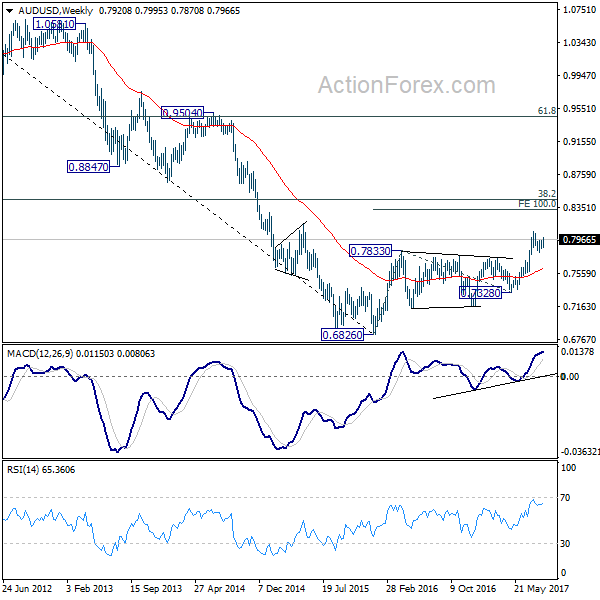Click the RSI(14) 65.3606 indicator label
Image resolution: width=600 pixels, height=600 pixels.
(41, 470)
